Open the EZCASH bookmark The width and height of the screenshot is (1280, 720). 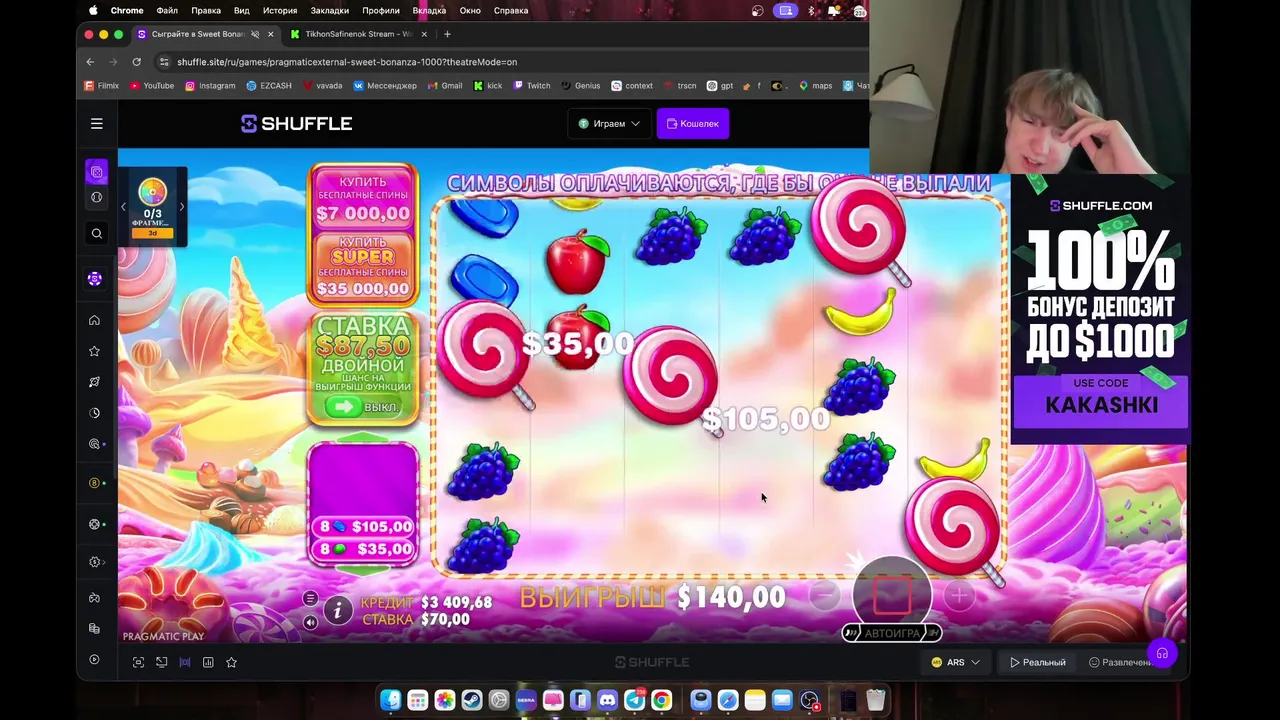coord(269,86)
